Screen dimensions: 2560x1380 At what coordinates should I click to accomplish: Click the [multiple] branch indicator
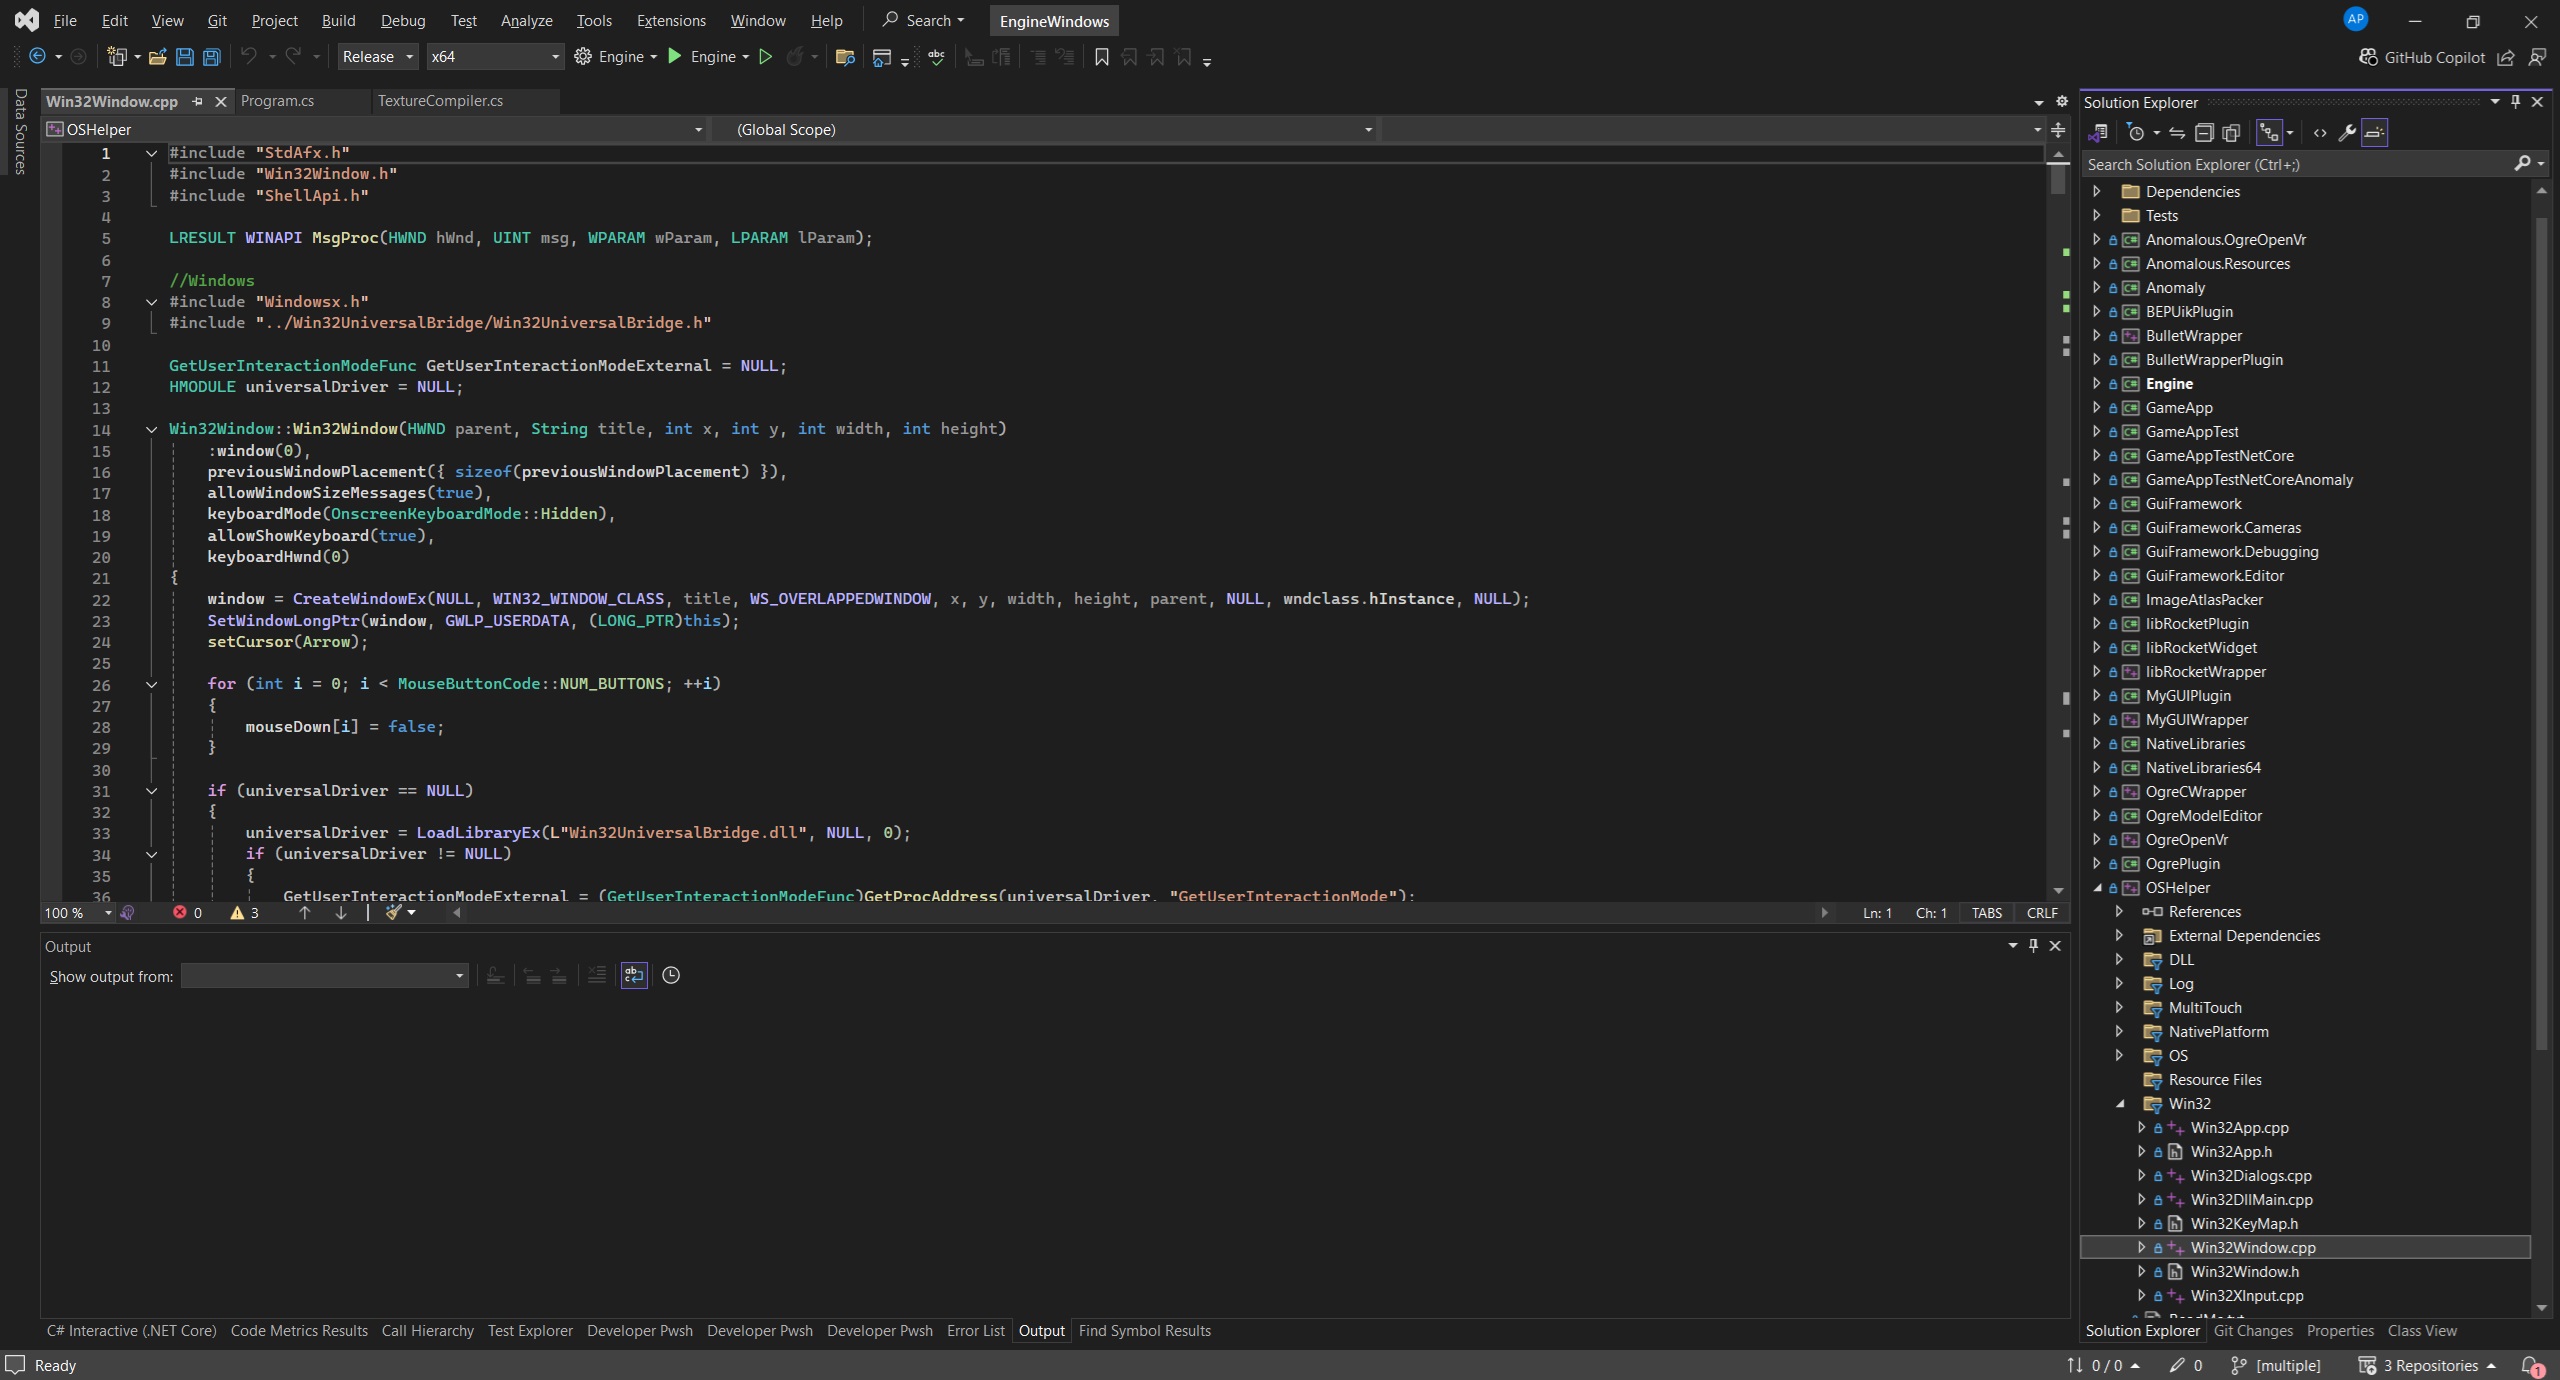(x=2276, y=1365)
